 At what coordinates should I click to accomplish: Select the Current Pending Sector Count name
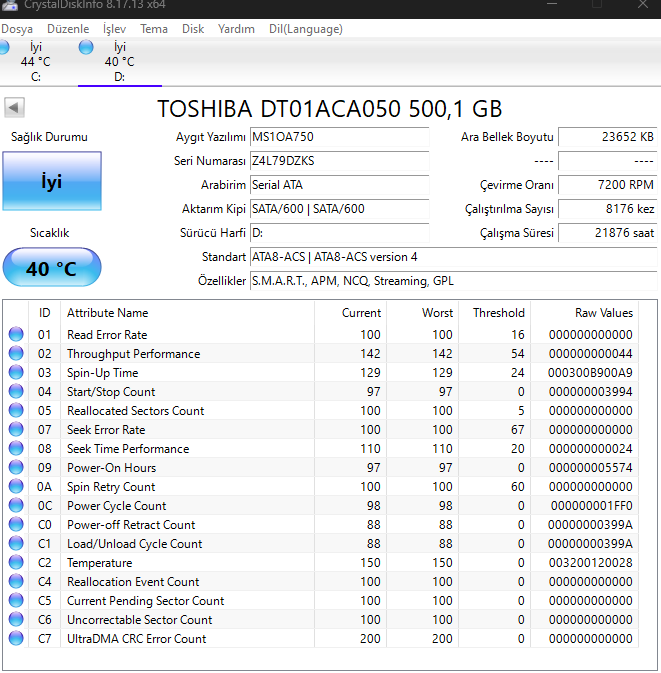[146, 600]
